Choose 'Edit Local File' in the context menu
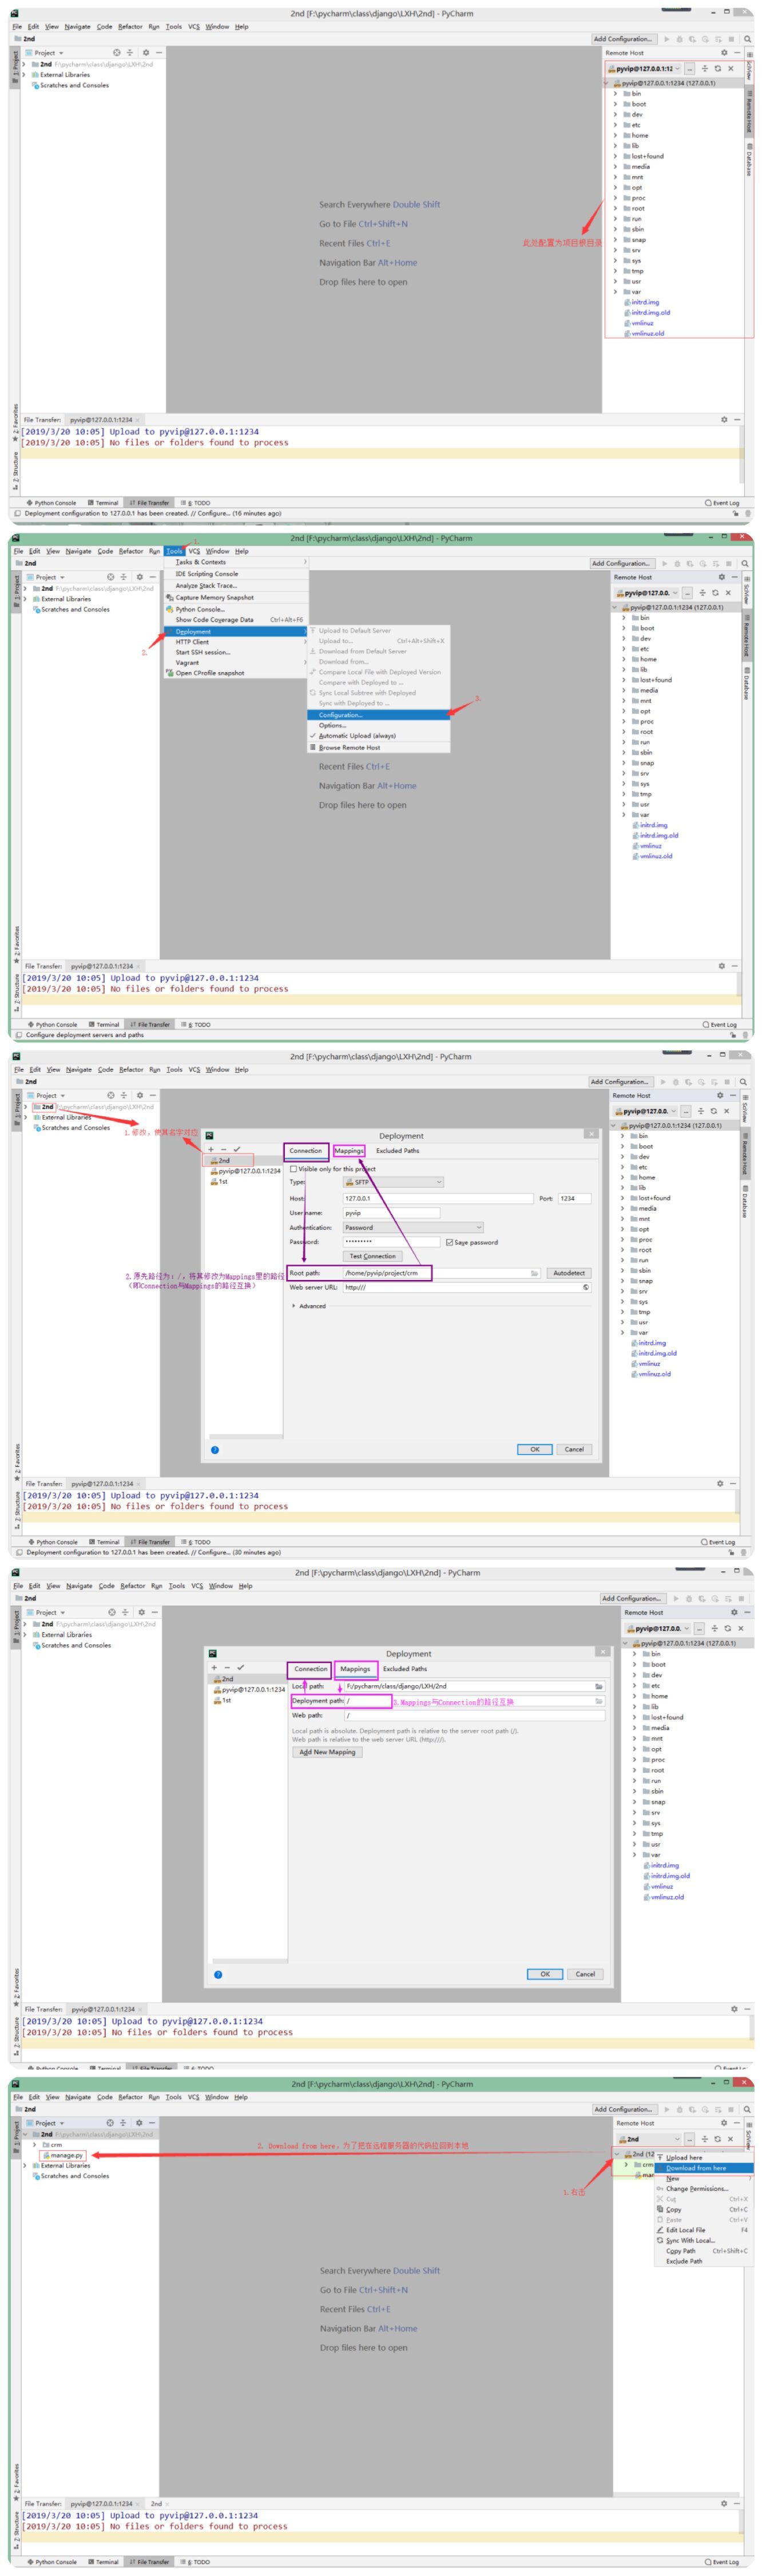 pyautogui.click(x=704, y=2230)
